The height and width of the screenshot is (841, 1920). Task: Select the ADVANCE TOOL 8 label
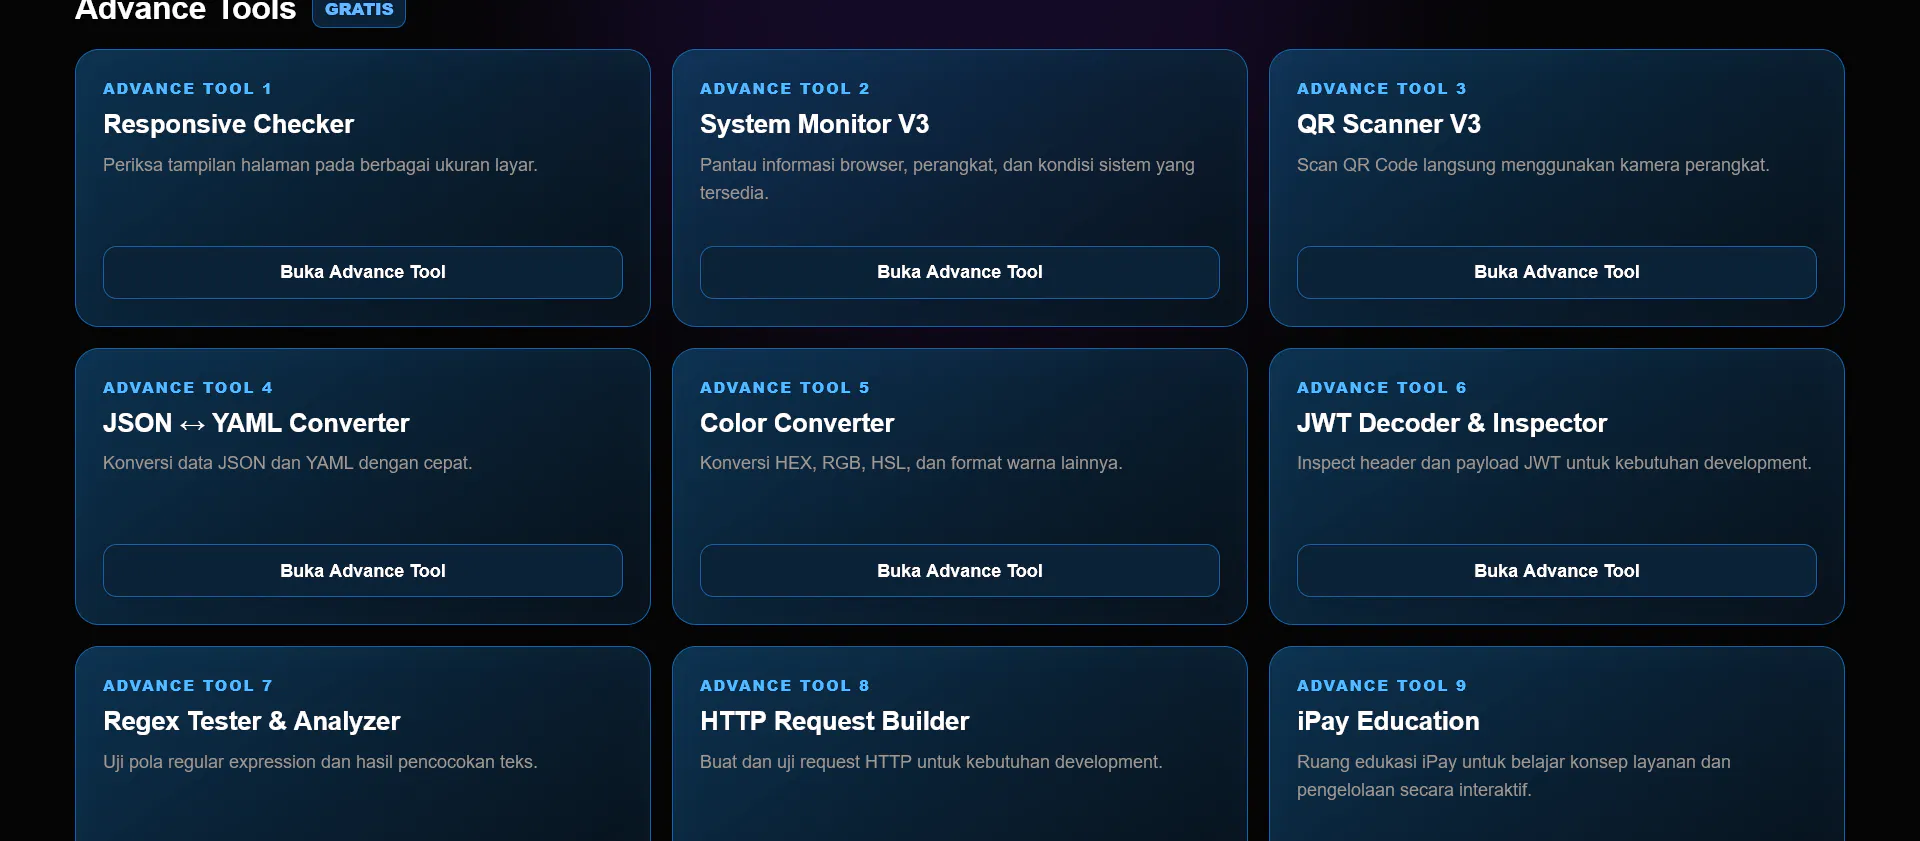coord(785,686)
